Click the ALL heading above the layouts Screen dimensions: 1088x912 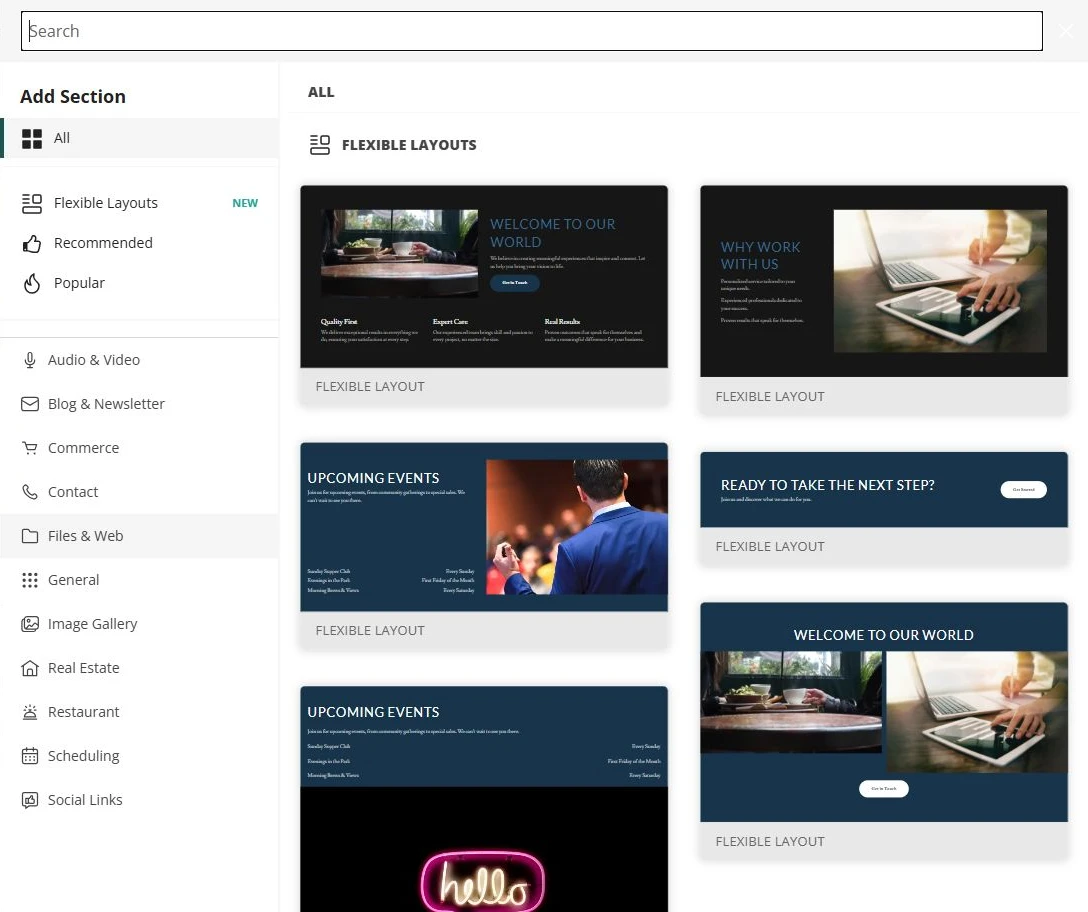(321, 92)
